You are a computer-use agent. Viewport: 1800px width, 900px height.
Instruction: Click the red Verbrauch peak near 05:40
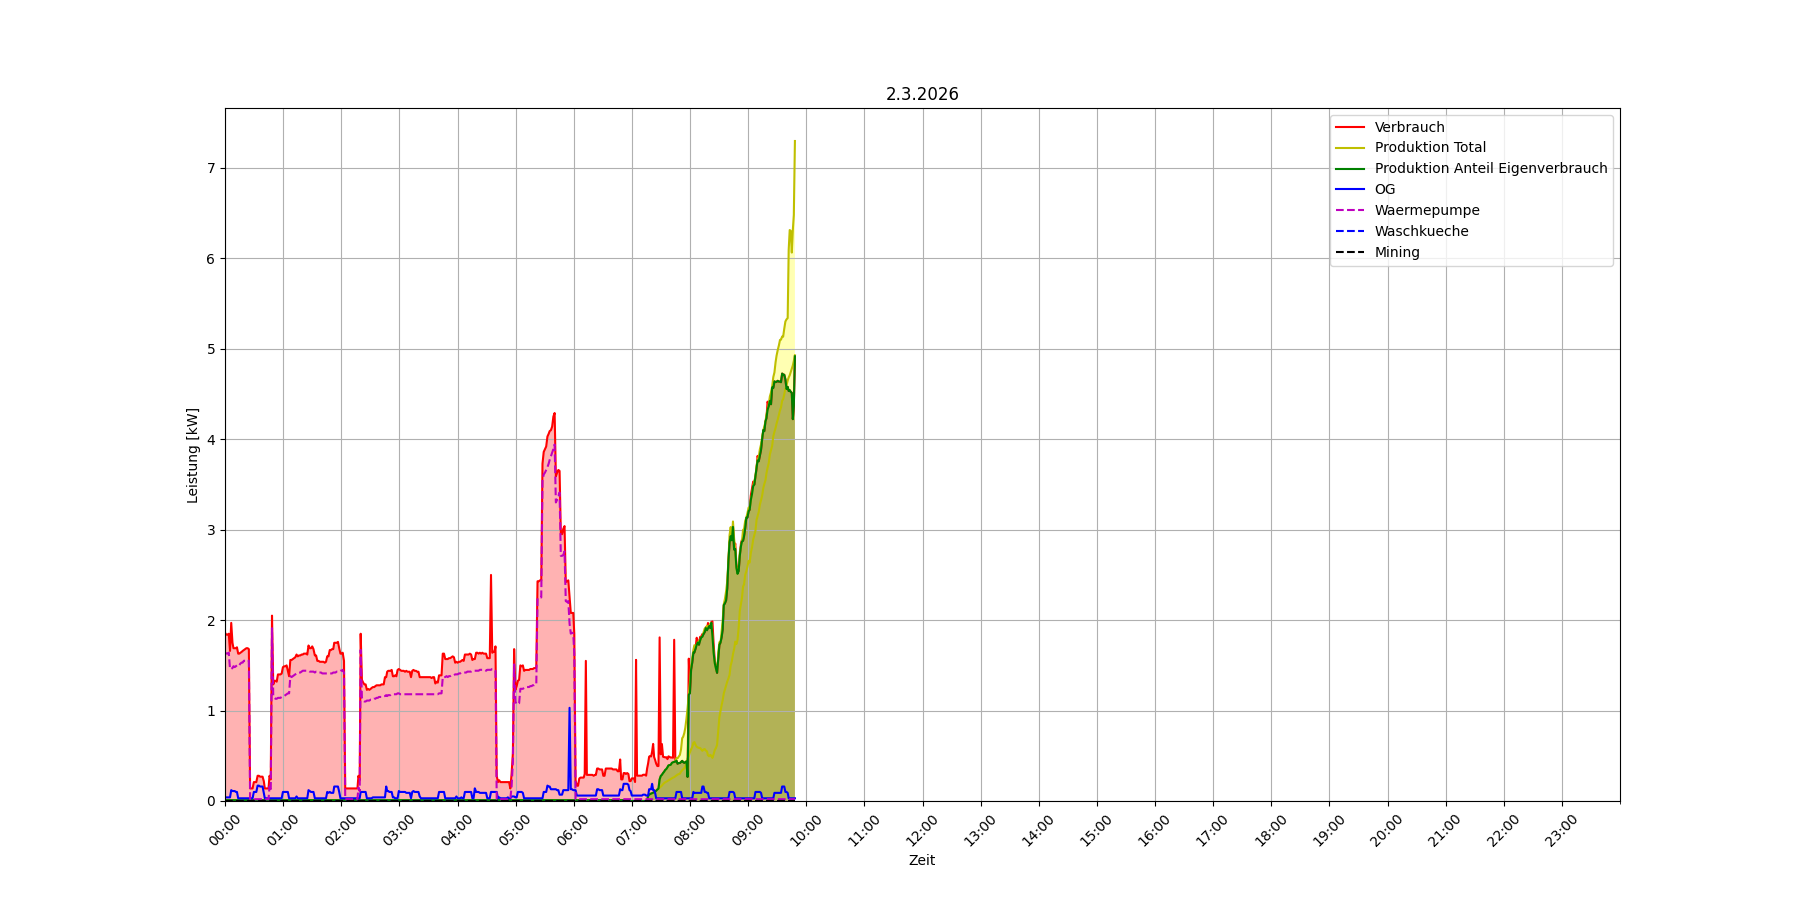[554, 414]
